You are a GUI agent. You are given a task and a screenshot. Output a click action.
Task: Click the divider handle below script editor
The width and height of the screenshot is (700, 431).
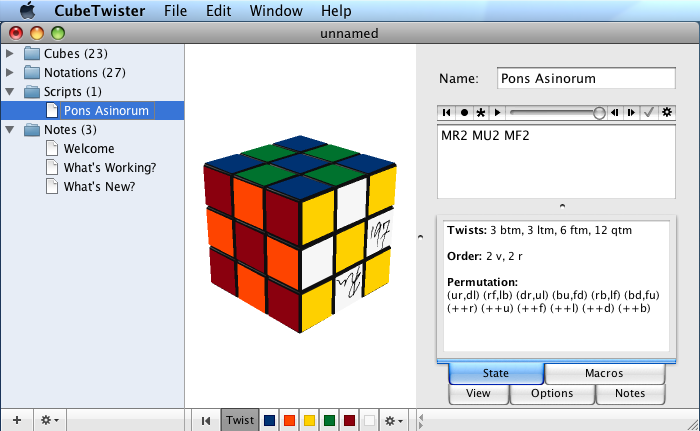[x=562, y=206]
